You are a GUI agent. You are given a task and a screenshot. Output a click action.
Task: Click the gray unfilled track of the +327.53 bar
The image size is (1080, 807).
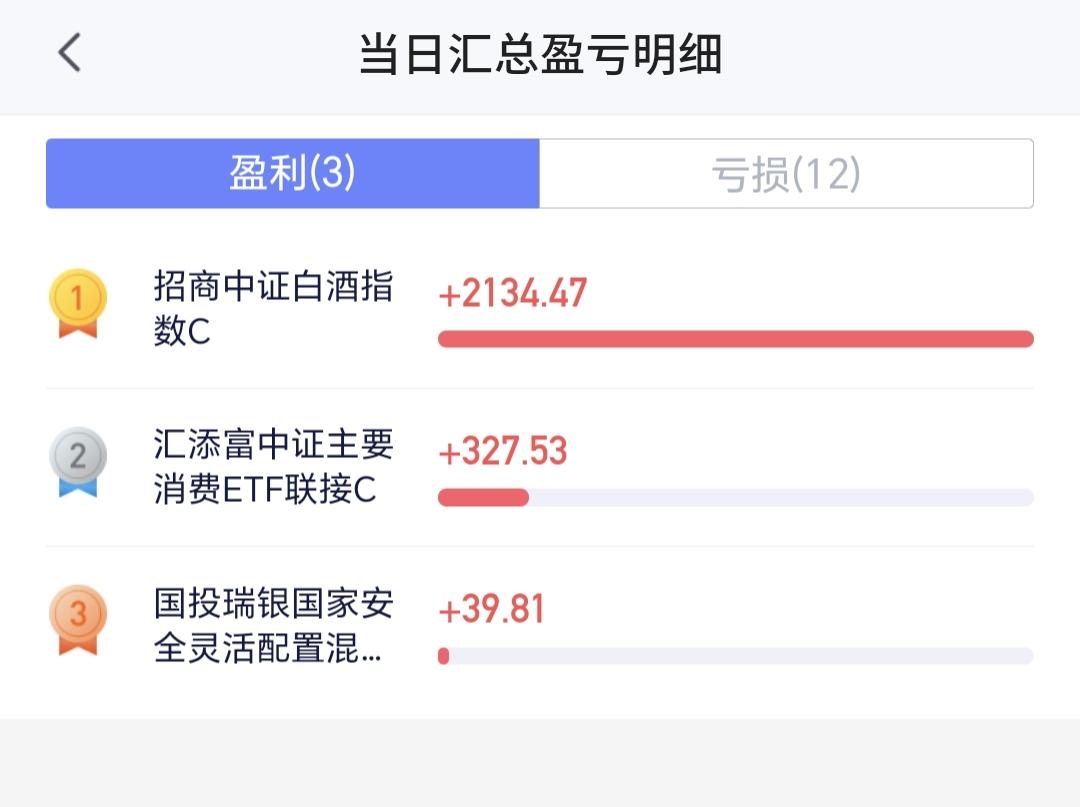pos(780,497)
